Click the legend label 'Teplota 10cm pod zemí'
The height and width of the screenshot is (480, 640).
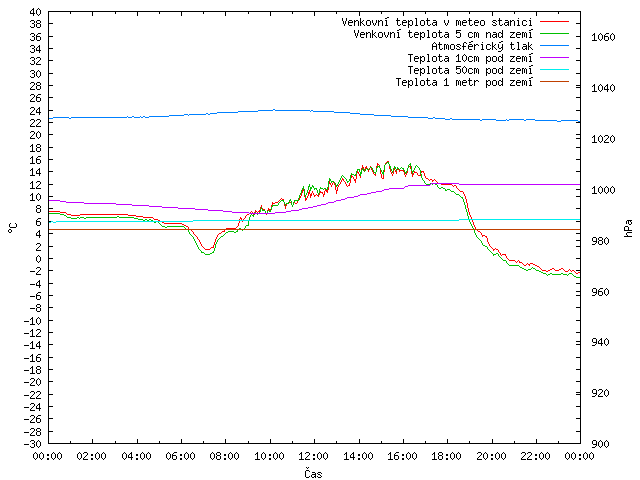point(470,58)
